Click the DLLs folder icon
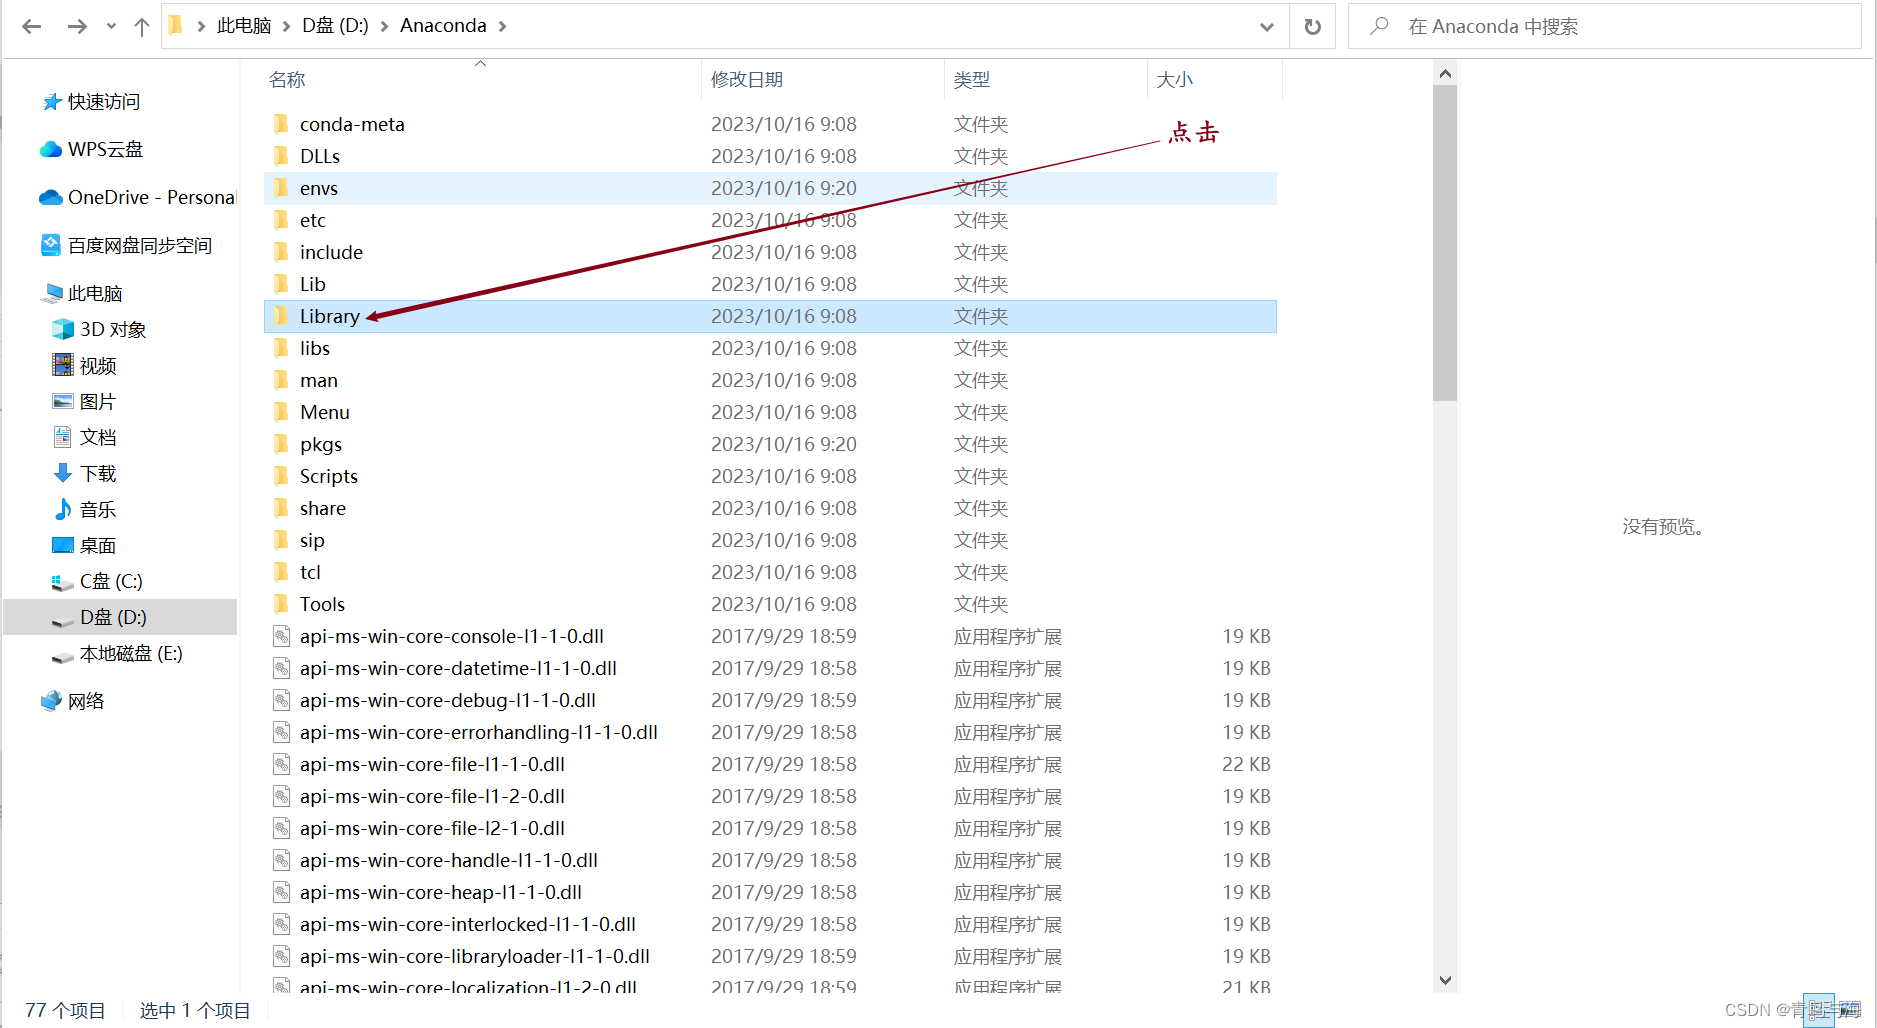 coord(281,156)
